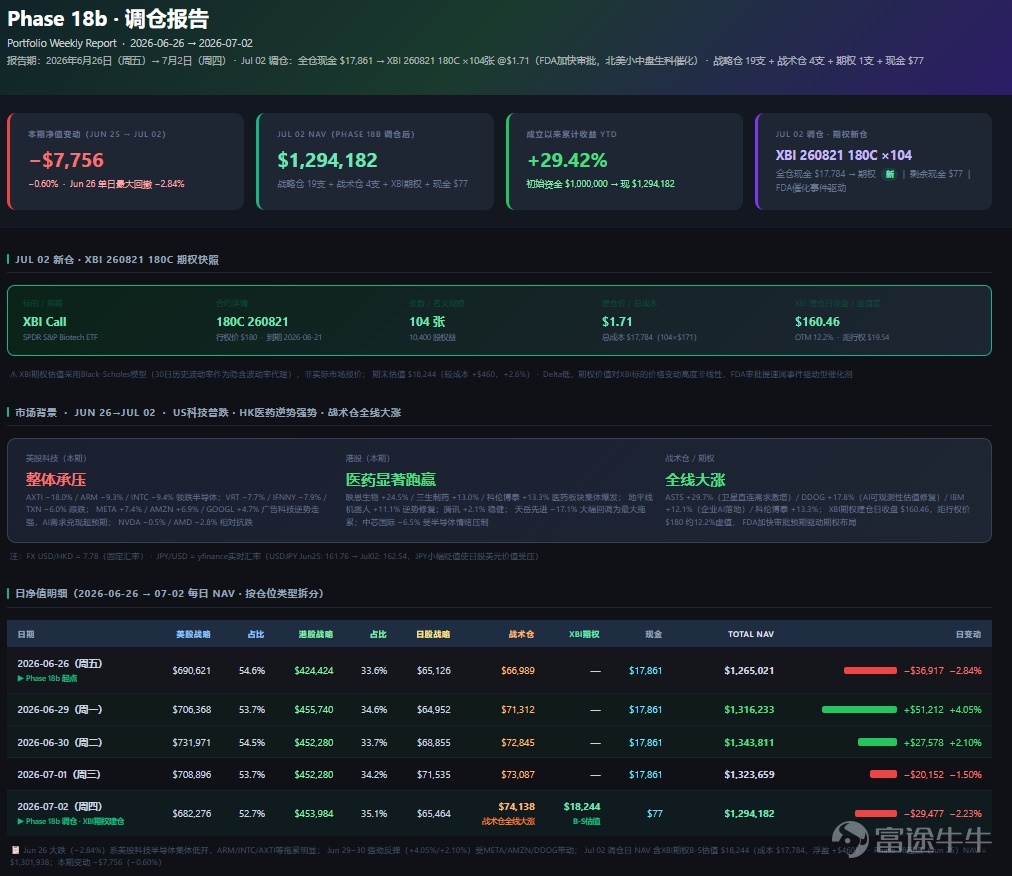Click the $18,244 XBI option value
The image size is (1012, 876).
pyautogui.click(x=582, y=806)
